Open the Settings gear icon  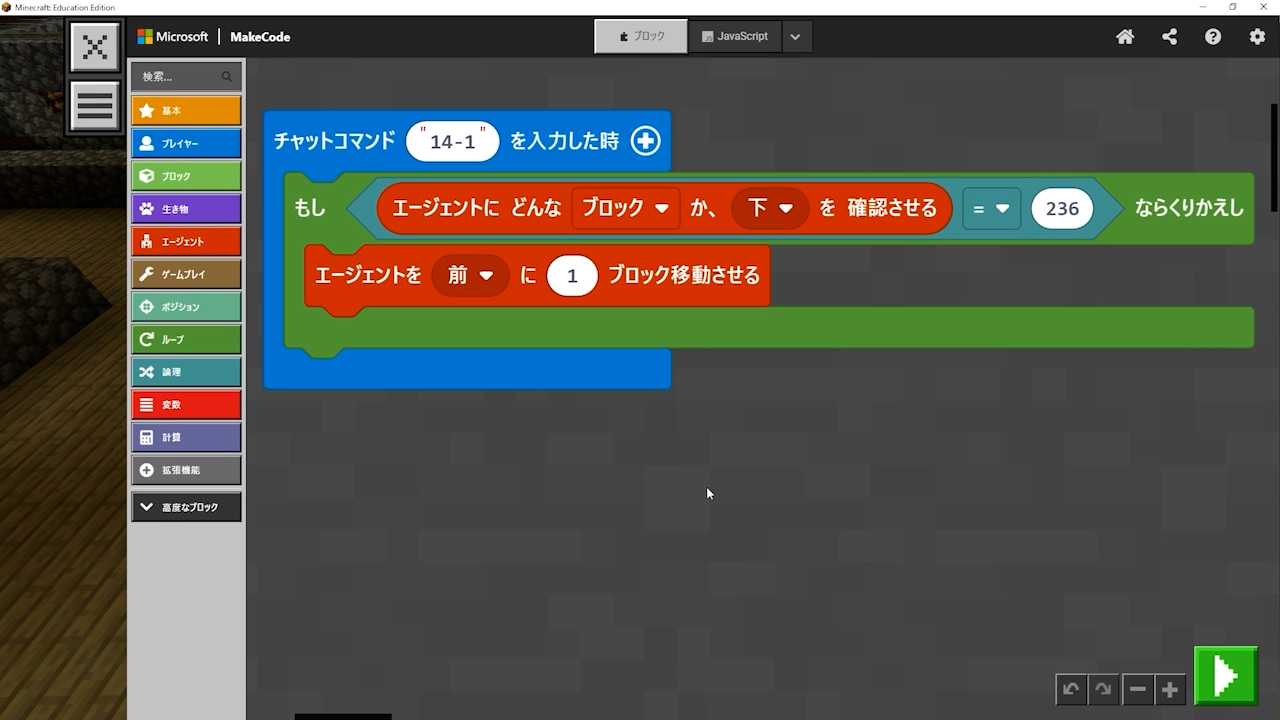pos(1257,37)
